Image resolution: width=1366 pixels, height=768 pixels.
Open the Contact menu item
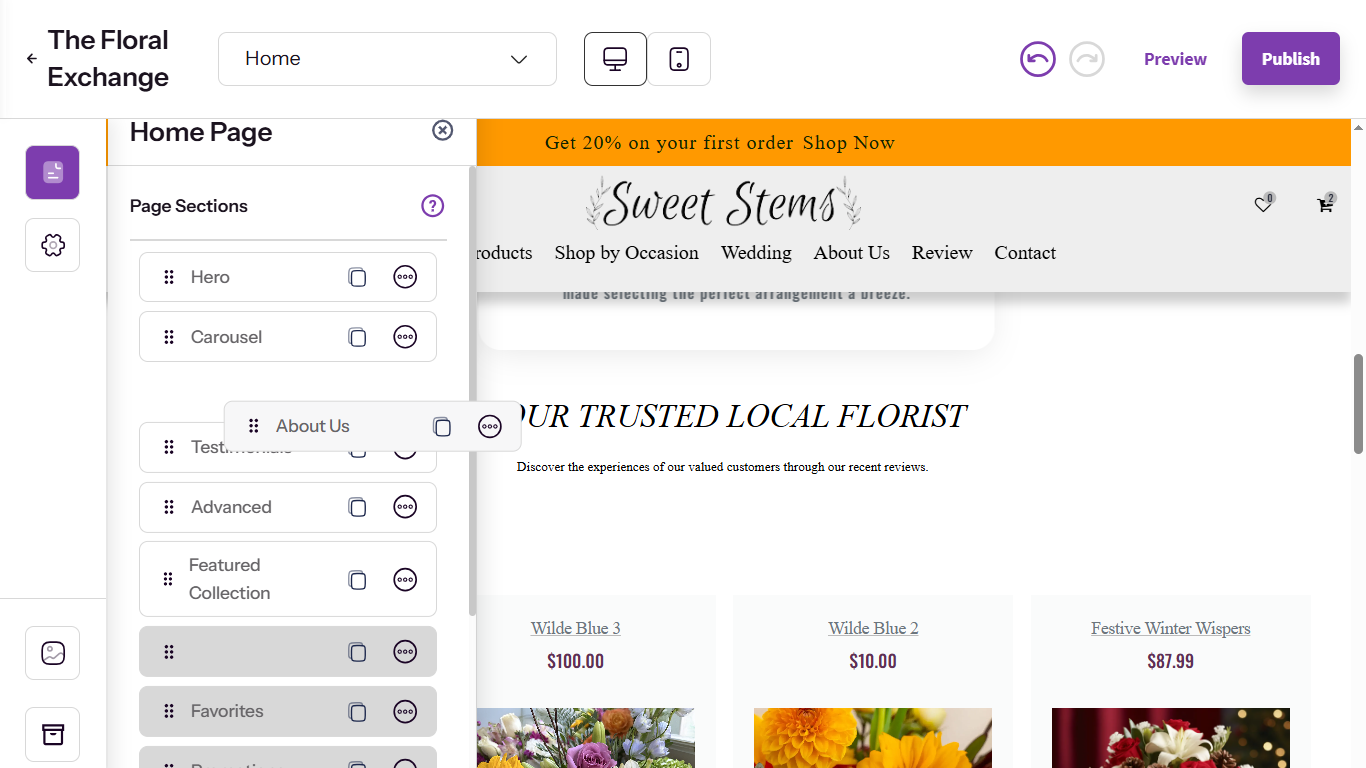[1025, 253]
